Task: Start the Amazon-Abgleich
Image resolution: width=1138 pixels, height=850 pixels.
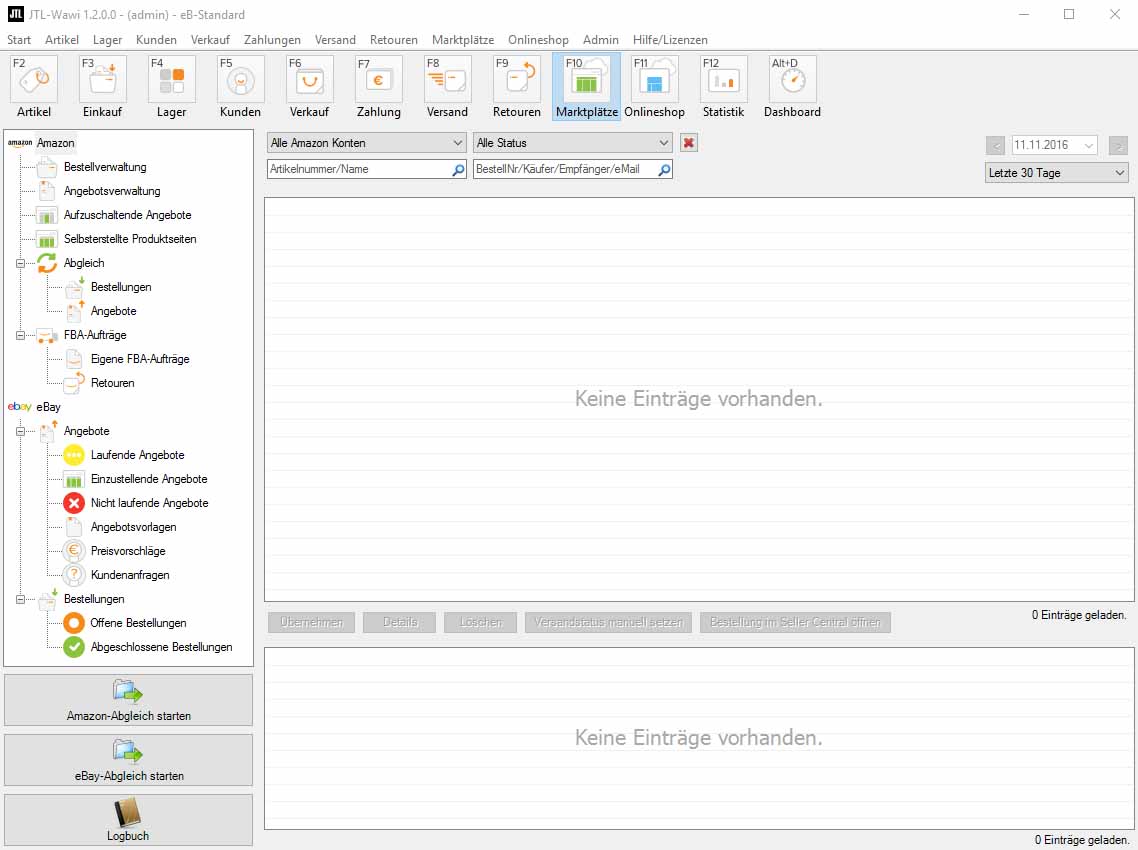Action: 129,700
